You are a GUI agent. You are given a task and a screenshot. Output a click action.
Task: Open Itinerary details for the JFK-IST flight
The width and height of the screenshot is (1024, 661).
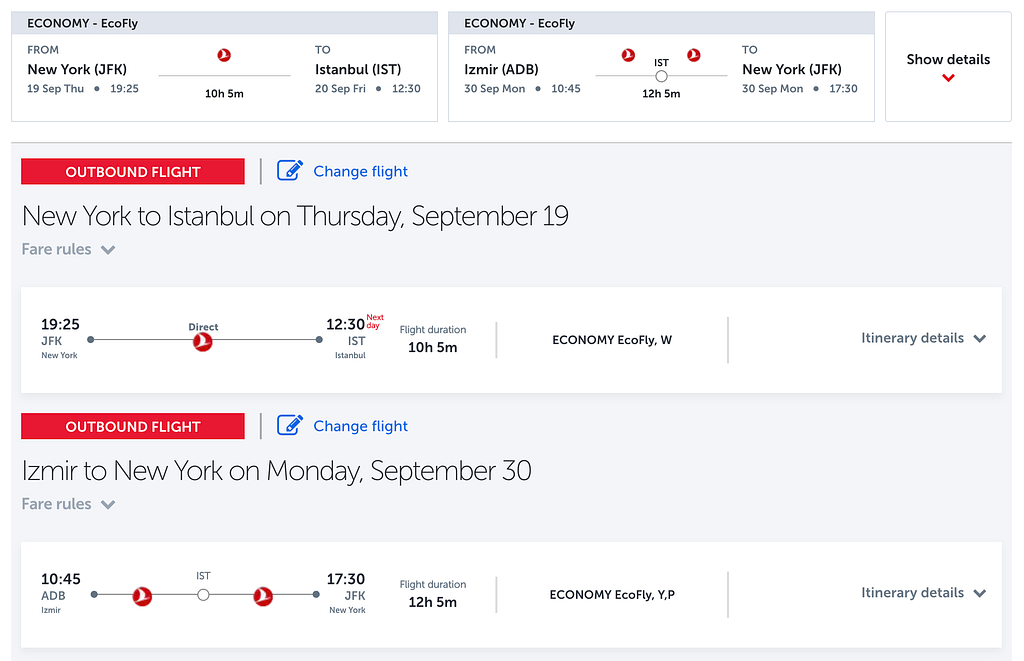pyautogui.click(x=923, y=338)
